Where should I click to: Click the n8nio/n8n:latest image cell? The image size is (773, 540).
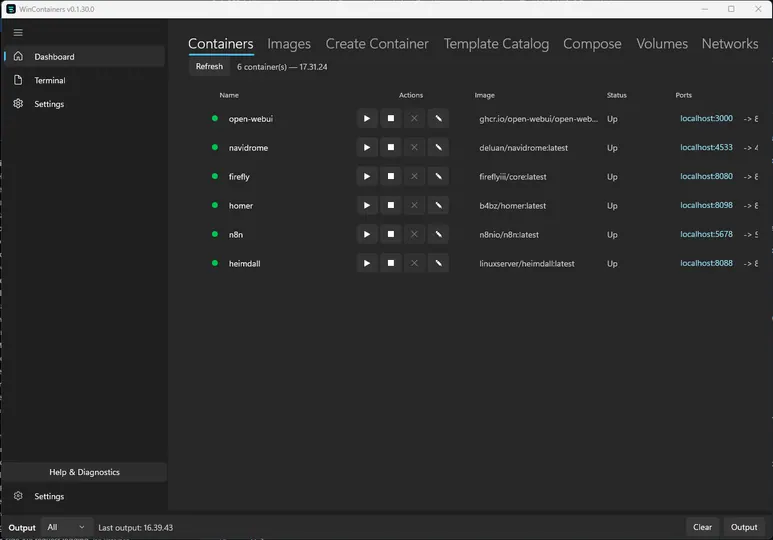point(509,235)
